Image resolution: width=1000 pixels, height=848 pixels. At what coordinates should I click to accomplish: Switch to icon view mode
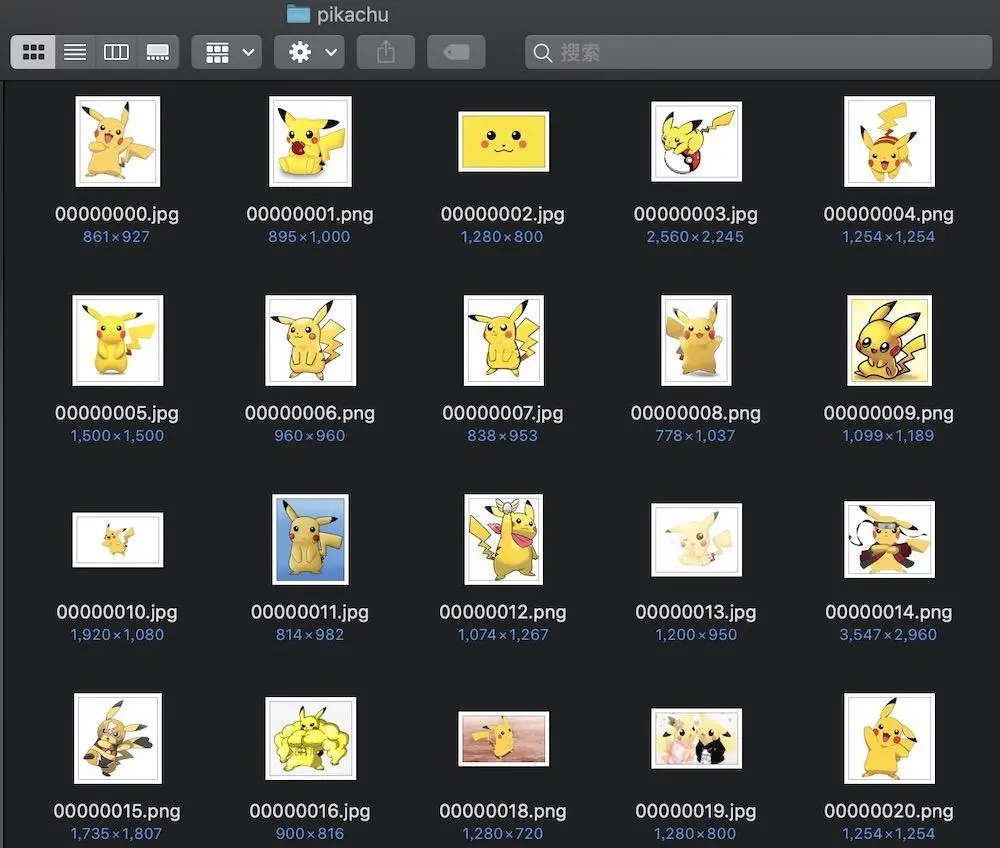pos(33,52)
